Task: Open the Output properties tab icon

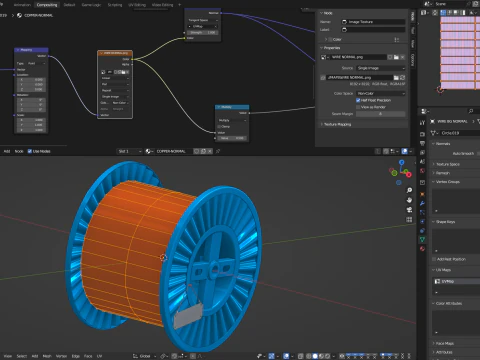Action: [422, 143]
